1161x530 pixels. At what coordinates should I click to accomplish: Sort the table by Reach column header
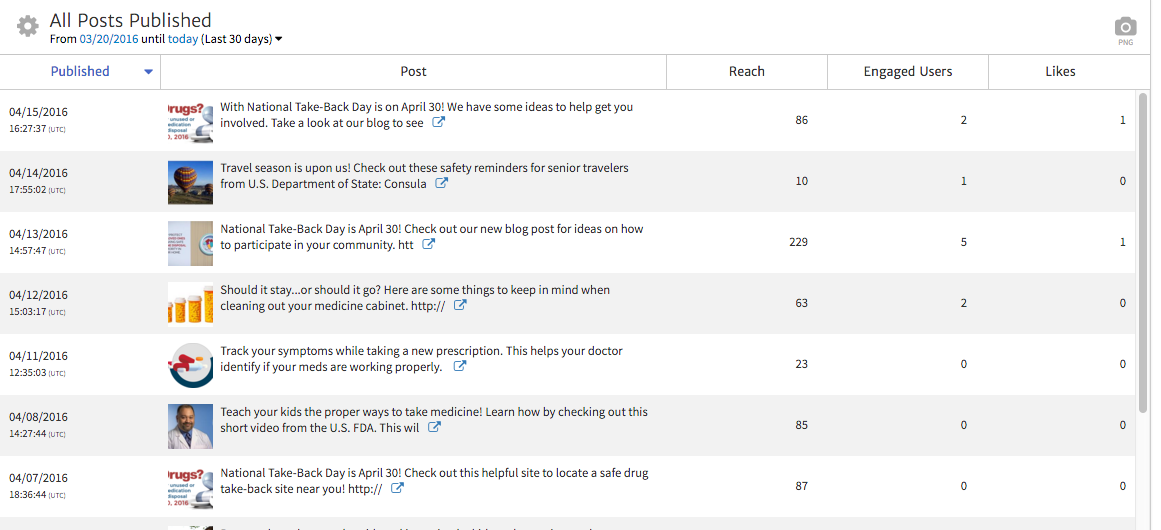pos(746,71)
